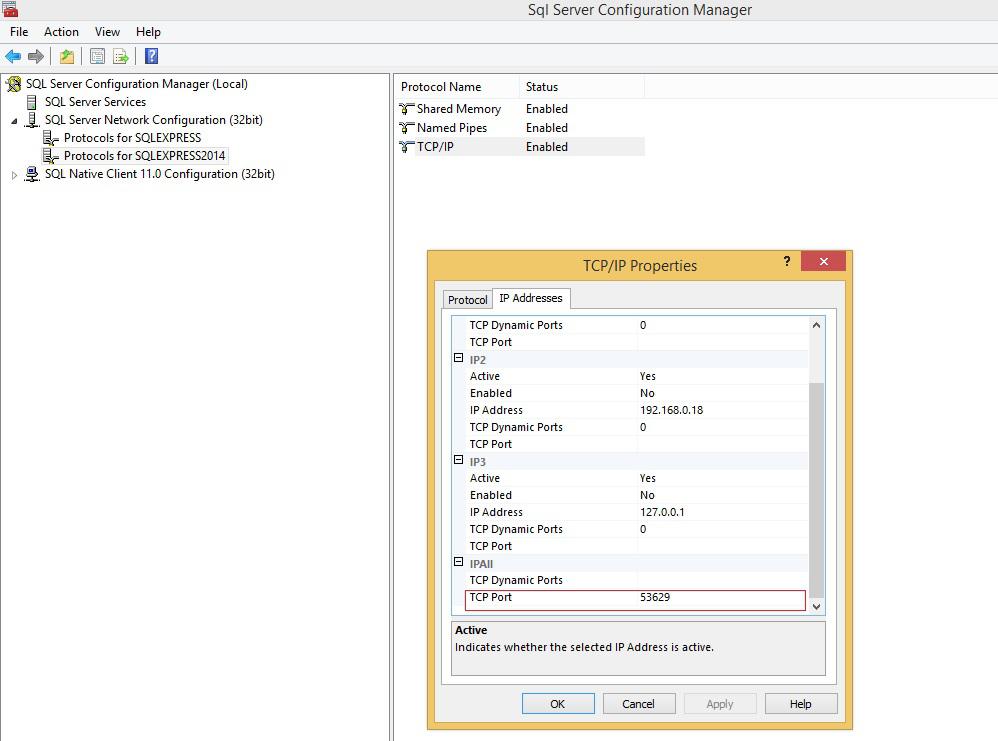Select Protocols for SQLEXPRESS2014 tree item

point(144,155)
